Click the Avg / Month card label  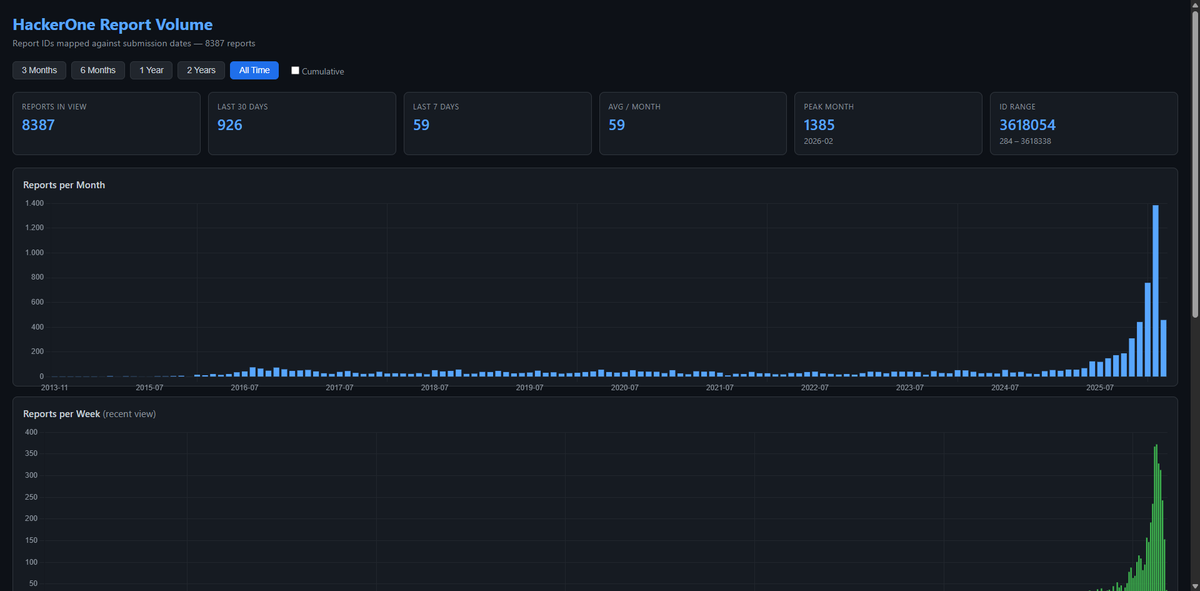point(634,106)
